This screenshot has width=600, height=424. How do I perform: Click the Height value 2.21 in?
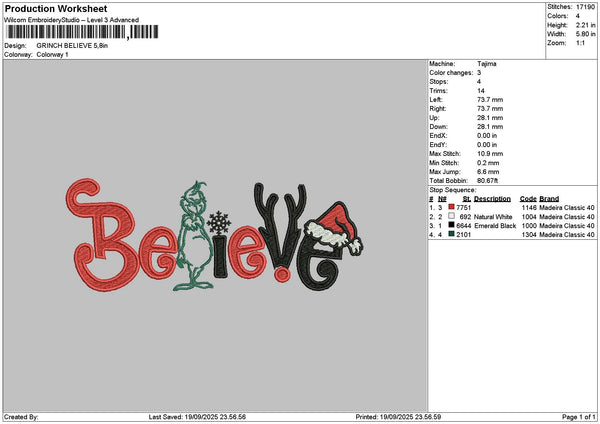point(585,25)
